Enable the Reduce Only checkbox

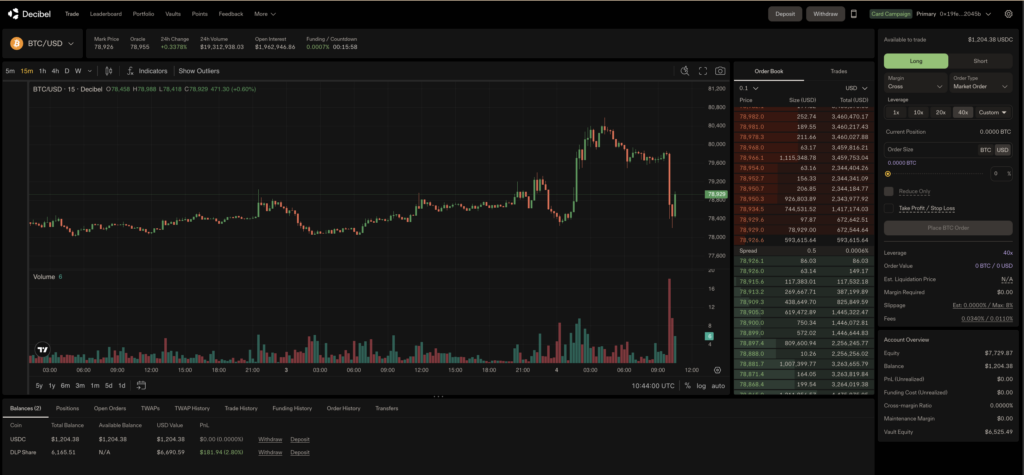point(888,191)
